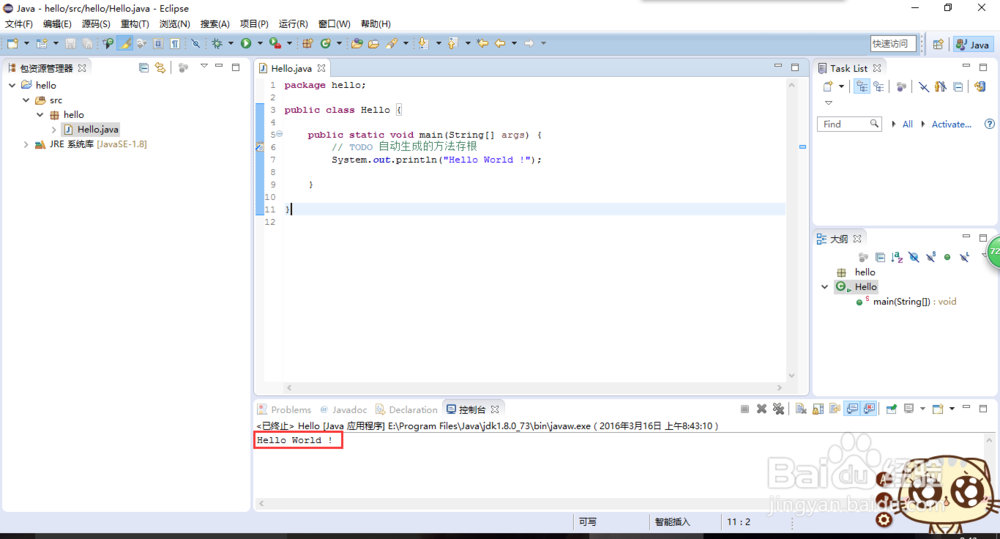Viewport: 1000px width, 539px height.
Task: Toggle Sort alphabetically in Outline view
Action: click(897, 257)
